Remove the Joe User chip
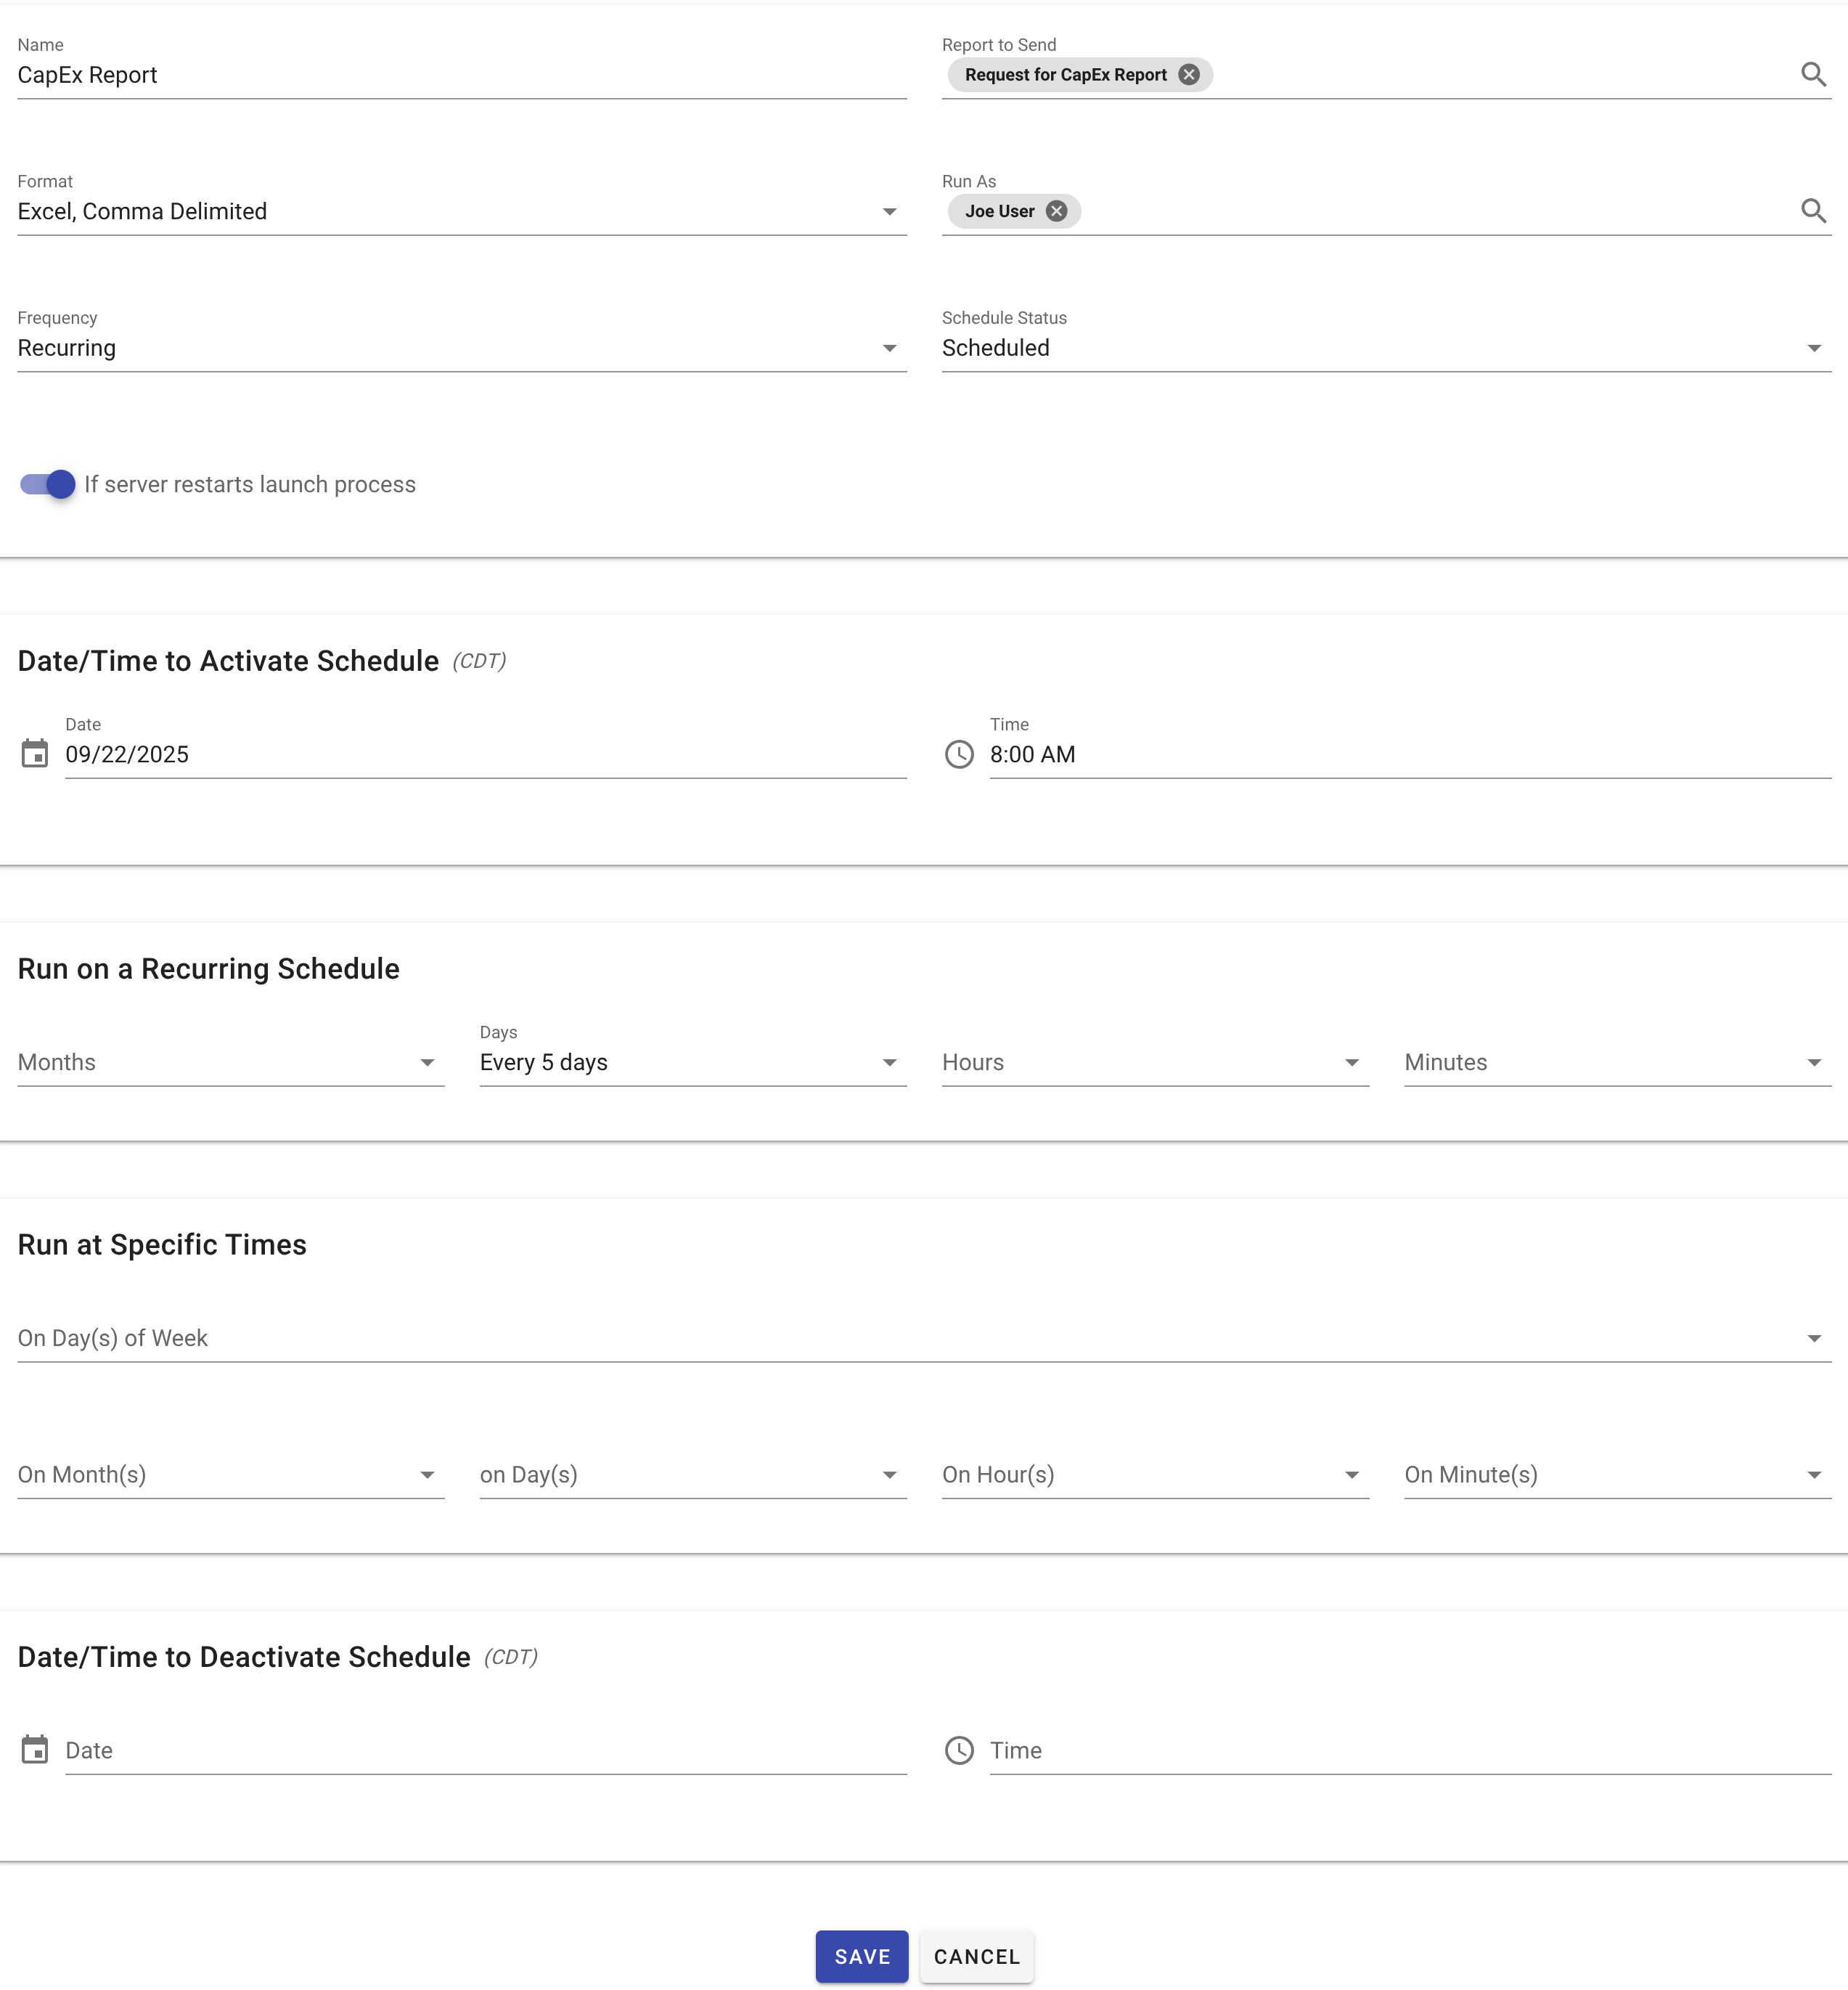The image size is (1848, 1990). point(1056,211)
